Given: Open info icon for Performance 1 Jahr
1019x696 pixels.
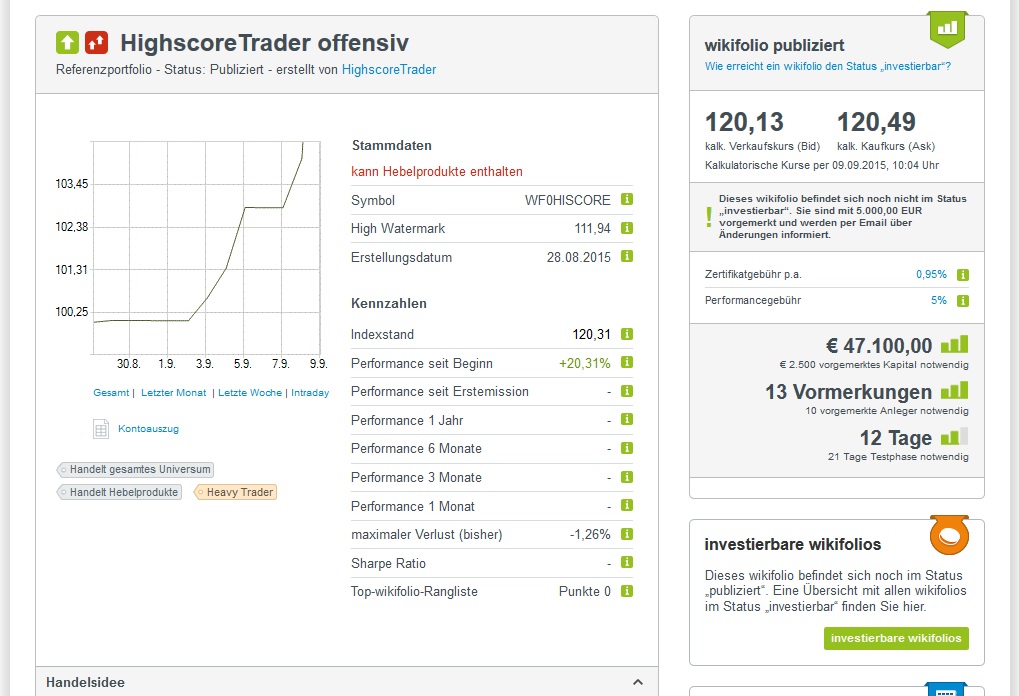Looking at the screenshot, I should tap(626, 419).
